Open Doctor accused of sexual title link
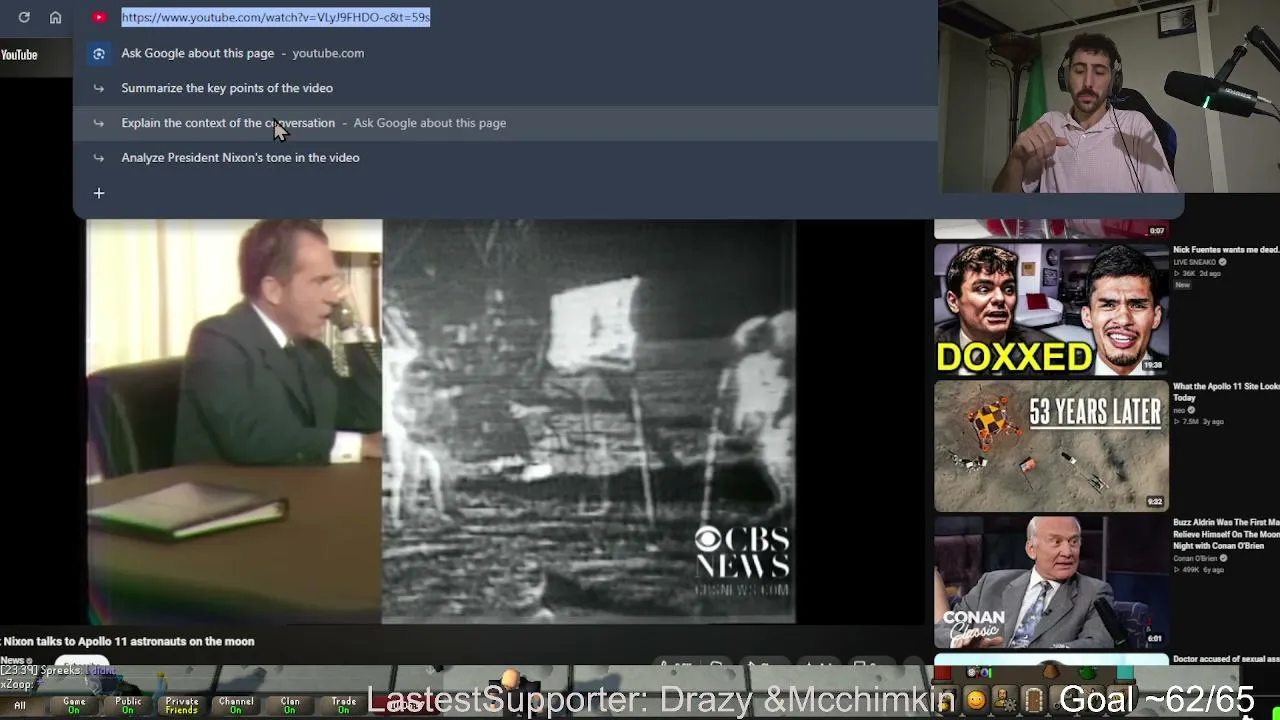Viewport: 1280px width, 720px height. (x=1226, y=659)
